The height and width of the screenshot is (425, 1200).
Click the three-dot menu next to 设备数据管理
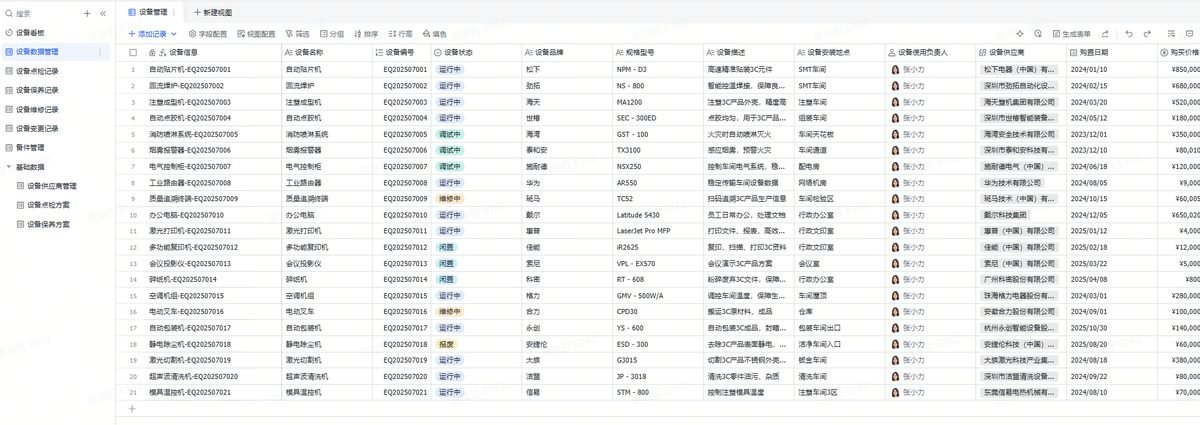98,51
